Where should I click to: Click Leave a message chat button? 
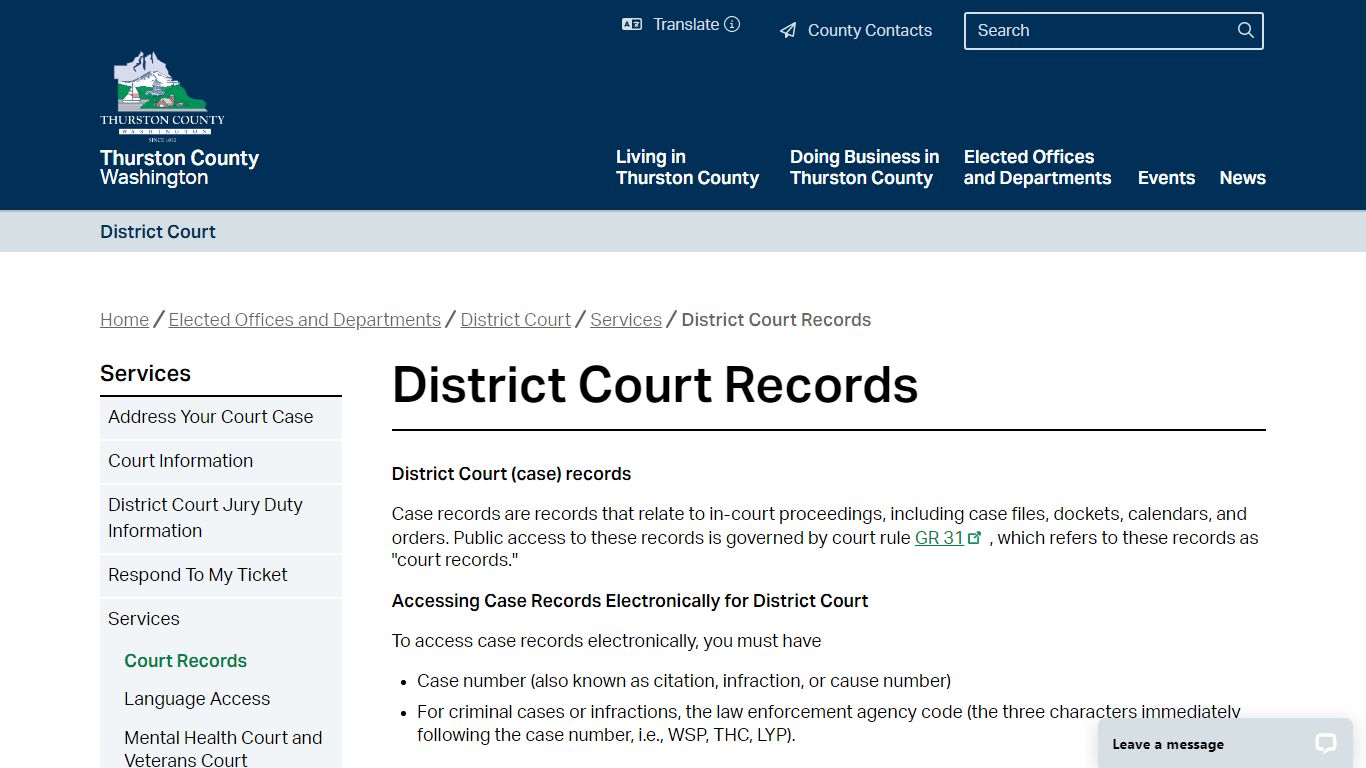[x=1225, y=743]
